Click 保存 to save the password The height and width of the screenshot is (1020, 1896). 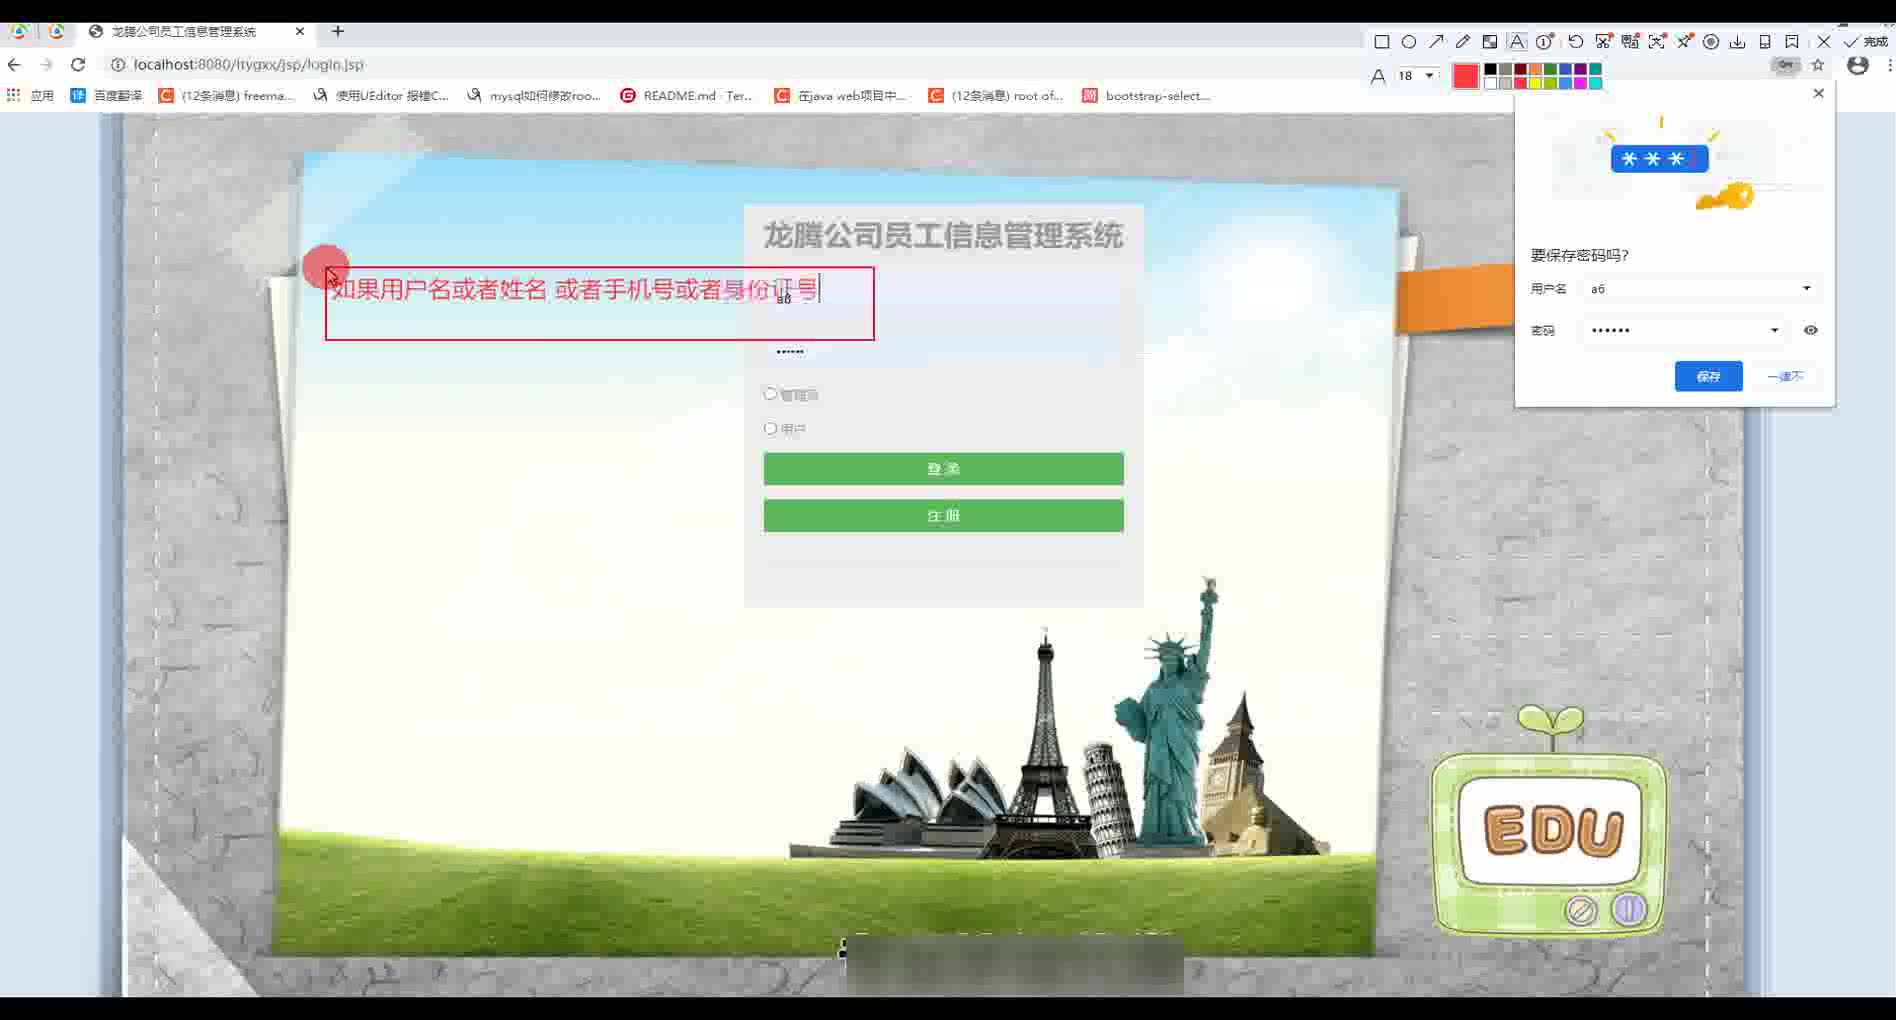1709,376
